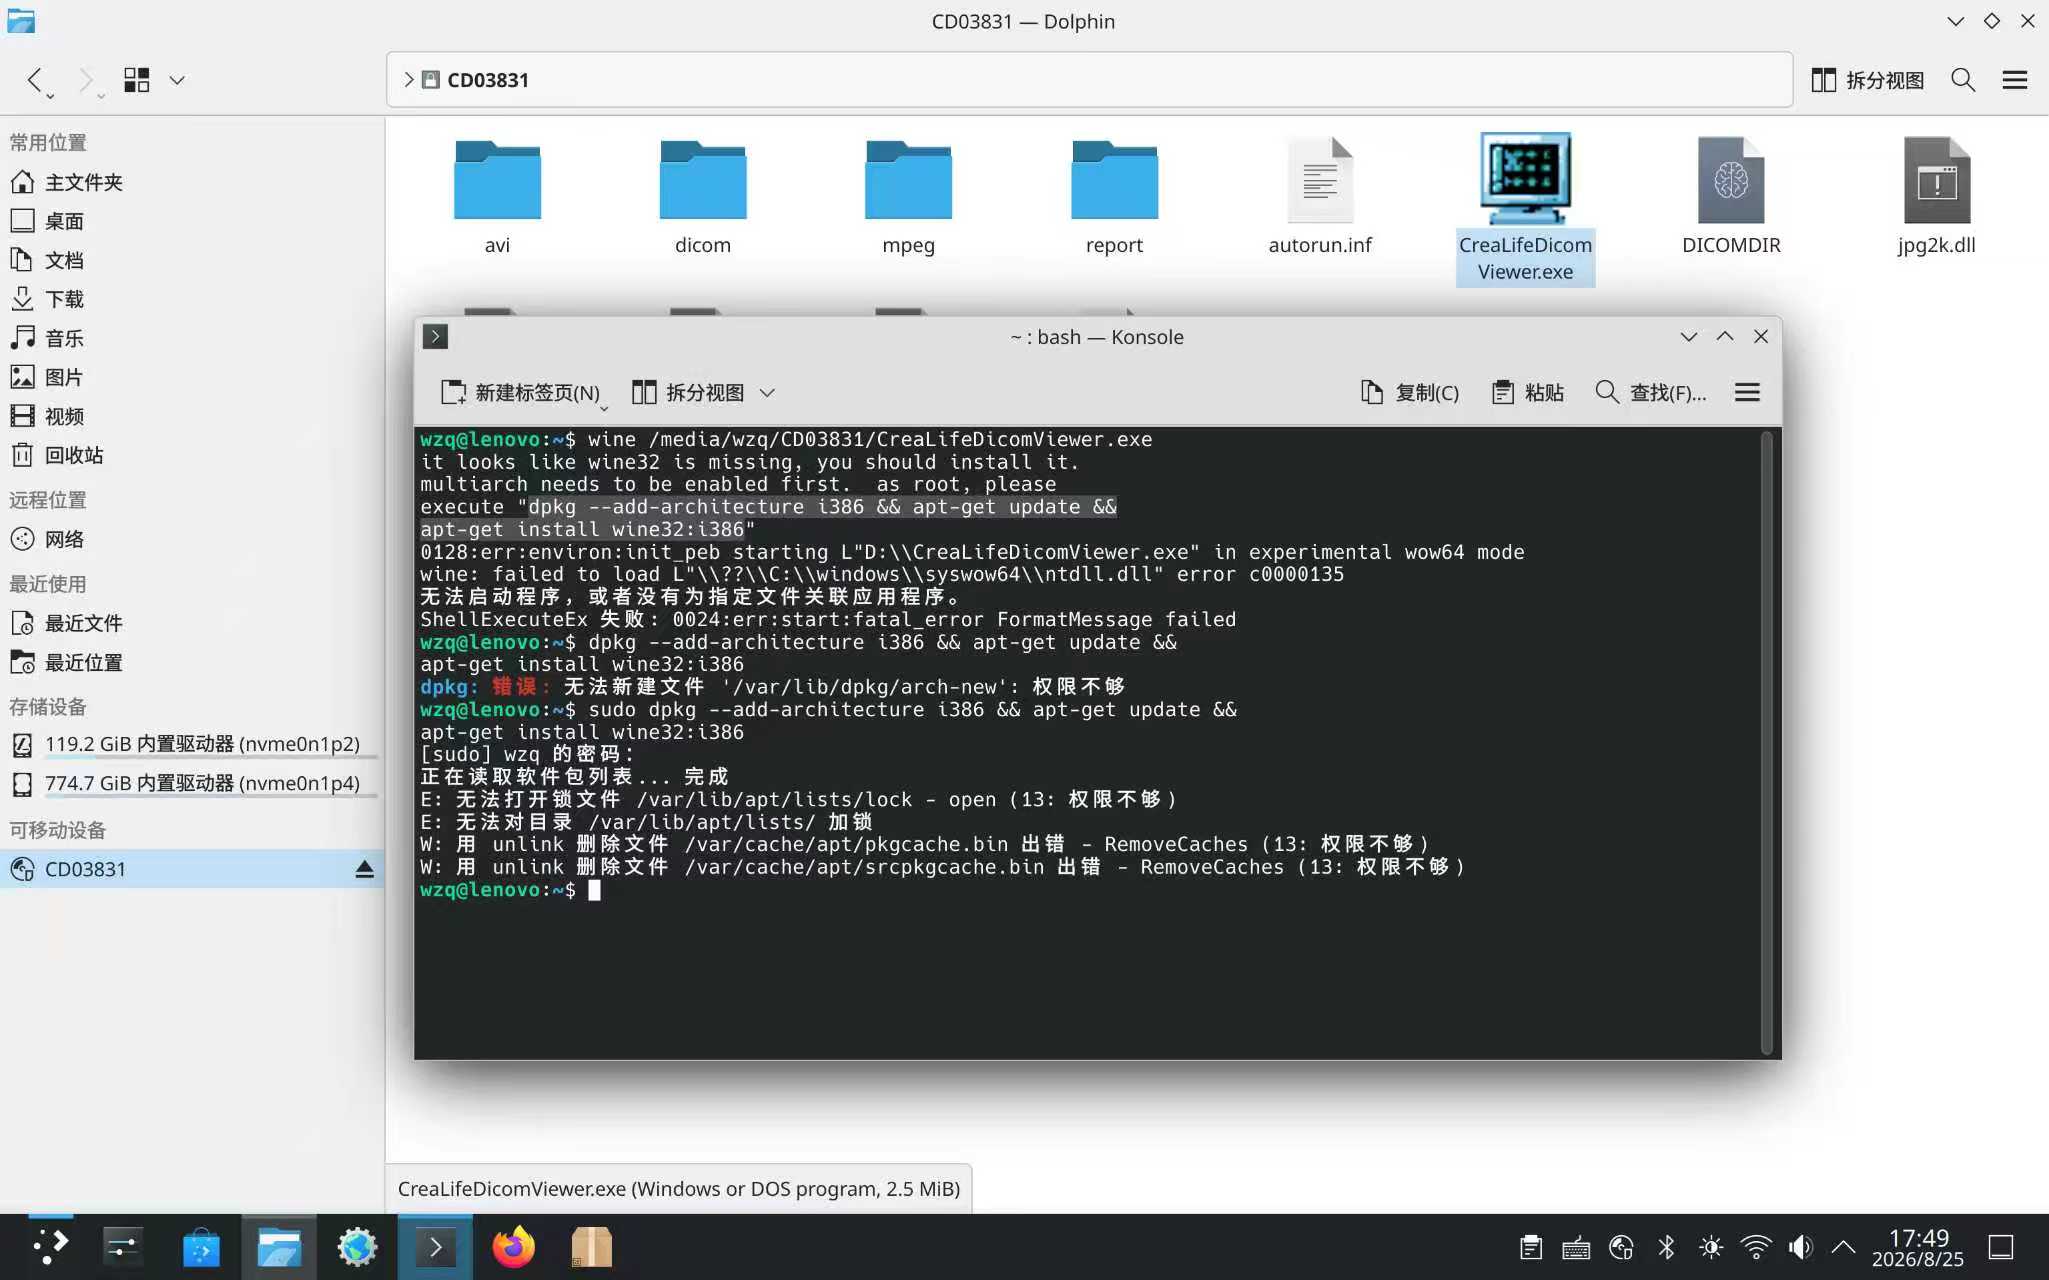The width and height of the screenshot is (2049, 1280).
Task: Click Paste icon in Konsole toolbar
Action: coord(1527,393)
